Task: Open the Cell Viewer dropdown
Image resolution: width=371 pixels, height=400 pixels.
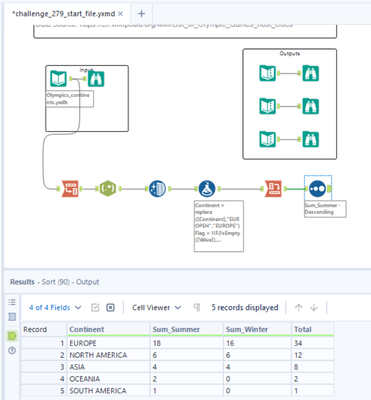Action: (156, 308)
